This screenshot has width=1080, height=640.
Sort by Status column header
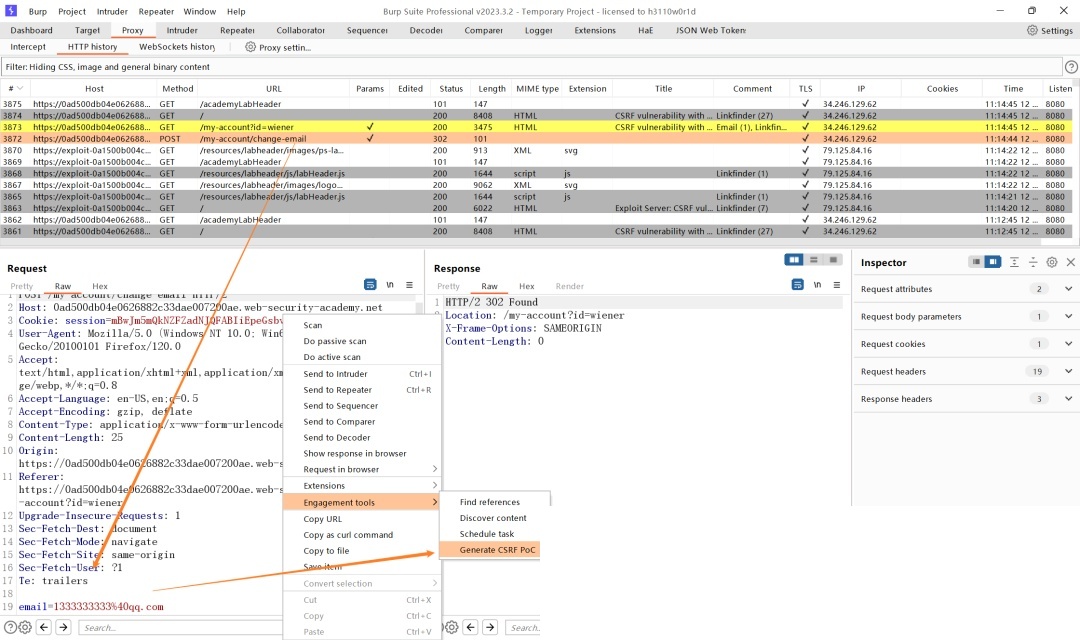(x=451, y=88)
